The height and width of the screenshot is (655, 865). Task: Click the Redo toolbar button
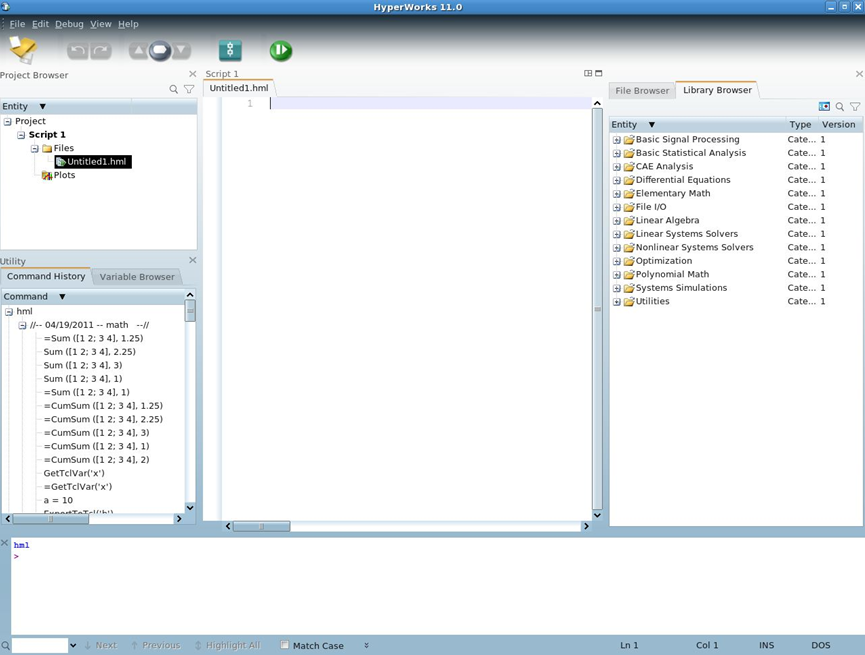tap(101, 51)
